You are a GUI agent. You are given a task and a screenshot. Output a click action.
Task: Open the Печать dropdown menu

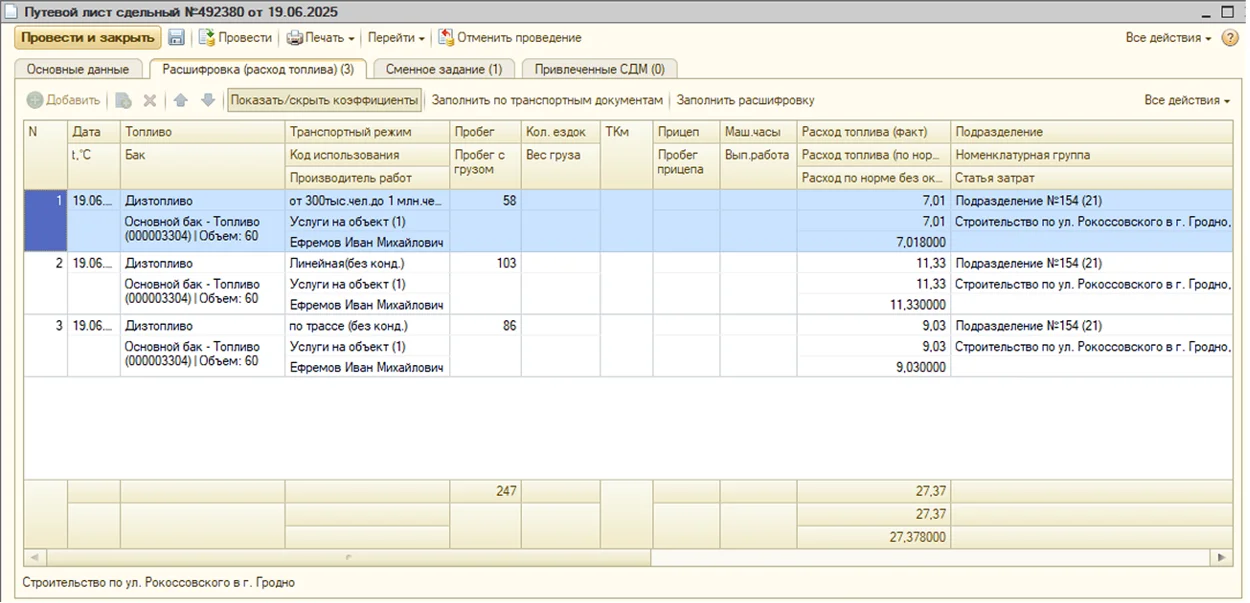321,38
